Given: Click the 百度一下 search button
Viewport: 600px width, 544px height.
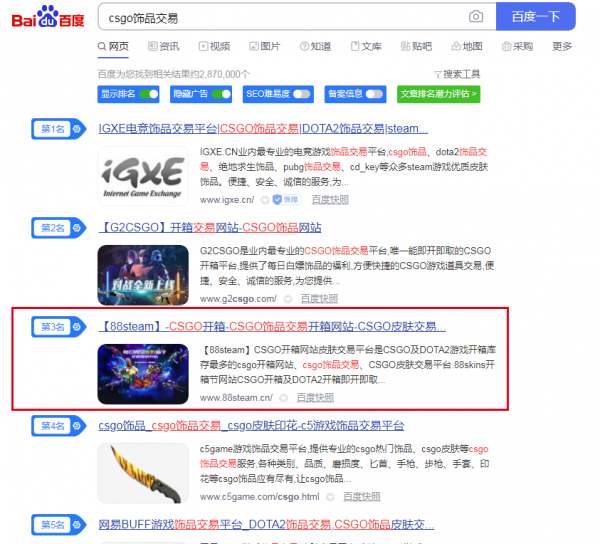Looking at the screenshot, I should tap(536, 16).
